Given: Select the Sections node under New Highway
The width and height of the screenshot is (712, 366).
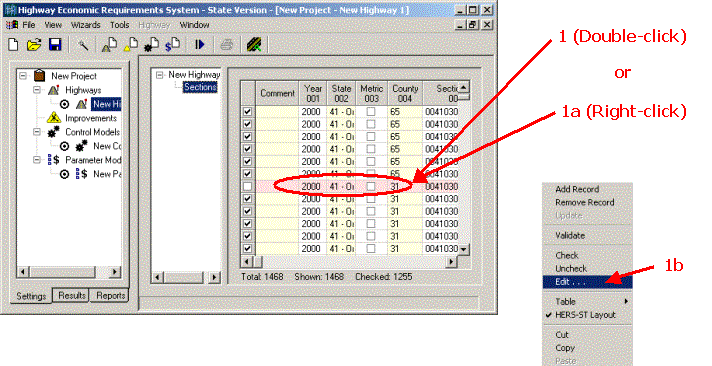Looking at the screenshot, I should [x=200, y=87].
